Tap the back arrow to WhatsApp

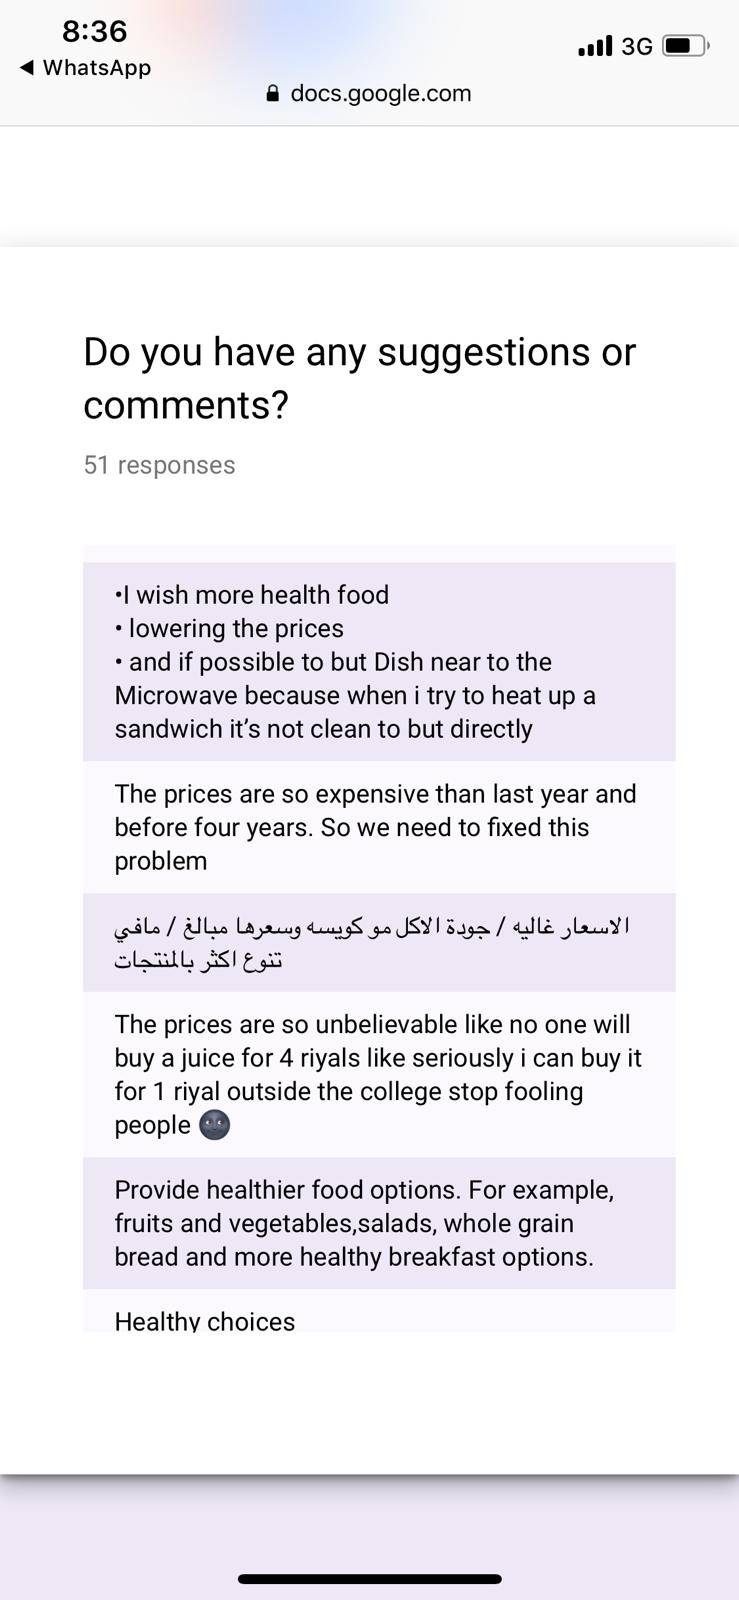[27, 68]
